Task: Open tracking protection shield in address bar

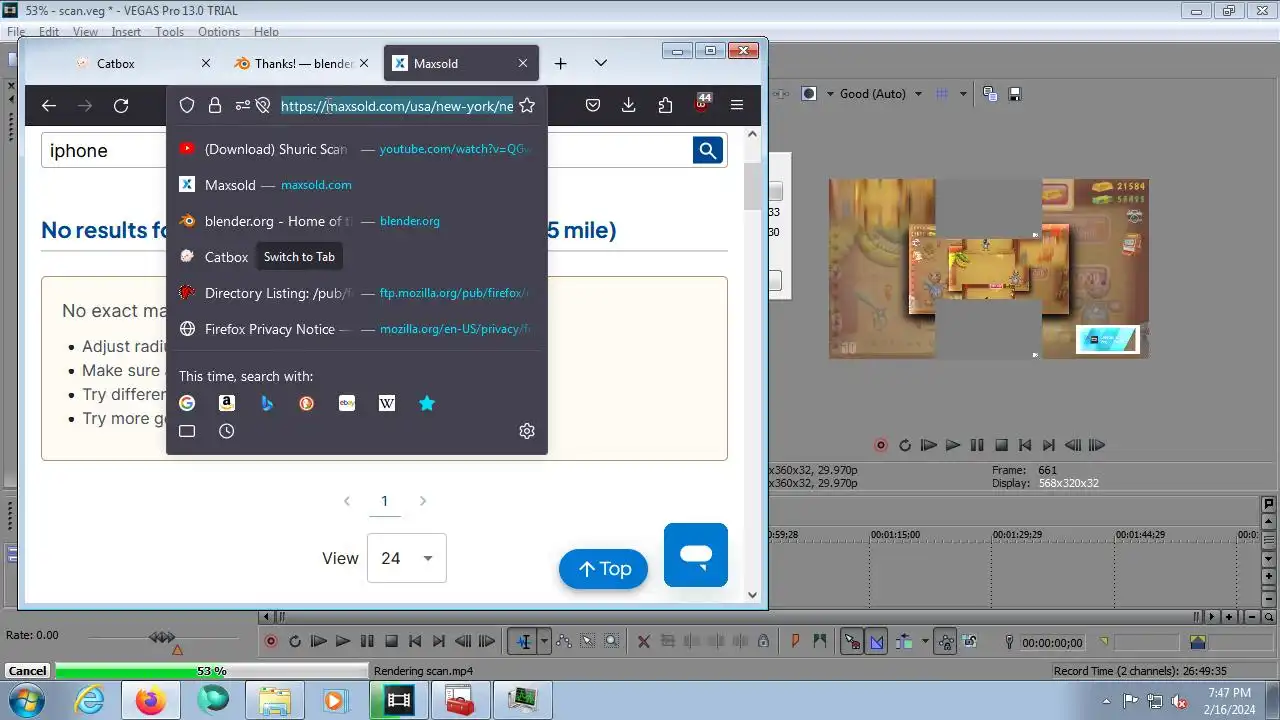Action: tap(186, 105)
